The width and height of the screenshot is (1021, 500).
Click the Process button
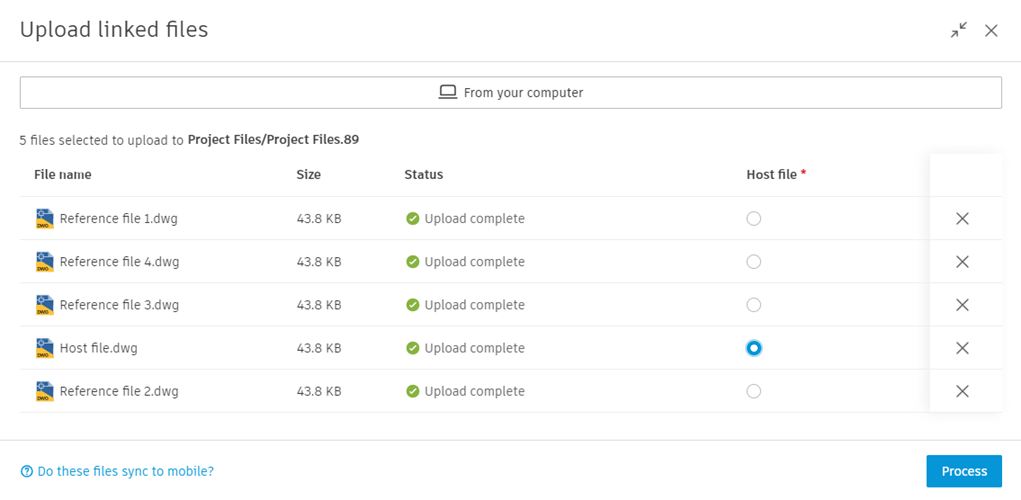(x=964, y=471)
